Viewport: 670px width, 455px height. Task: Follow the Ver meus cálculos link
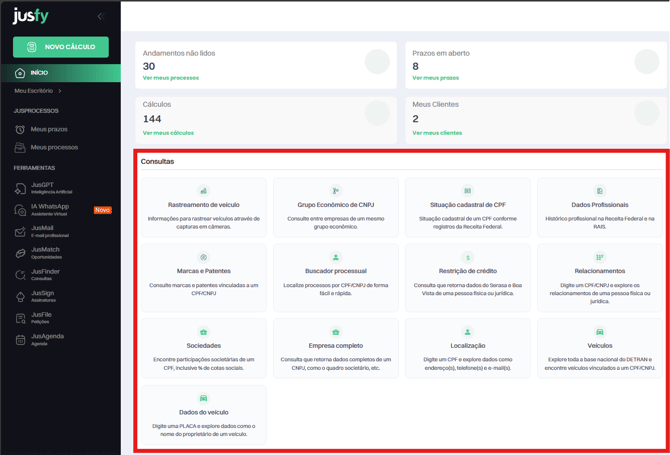(x=168, y=133)
